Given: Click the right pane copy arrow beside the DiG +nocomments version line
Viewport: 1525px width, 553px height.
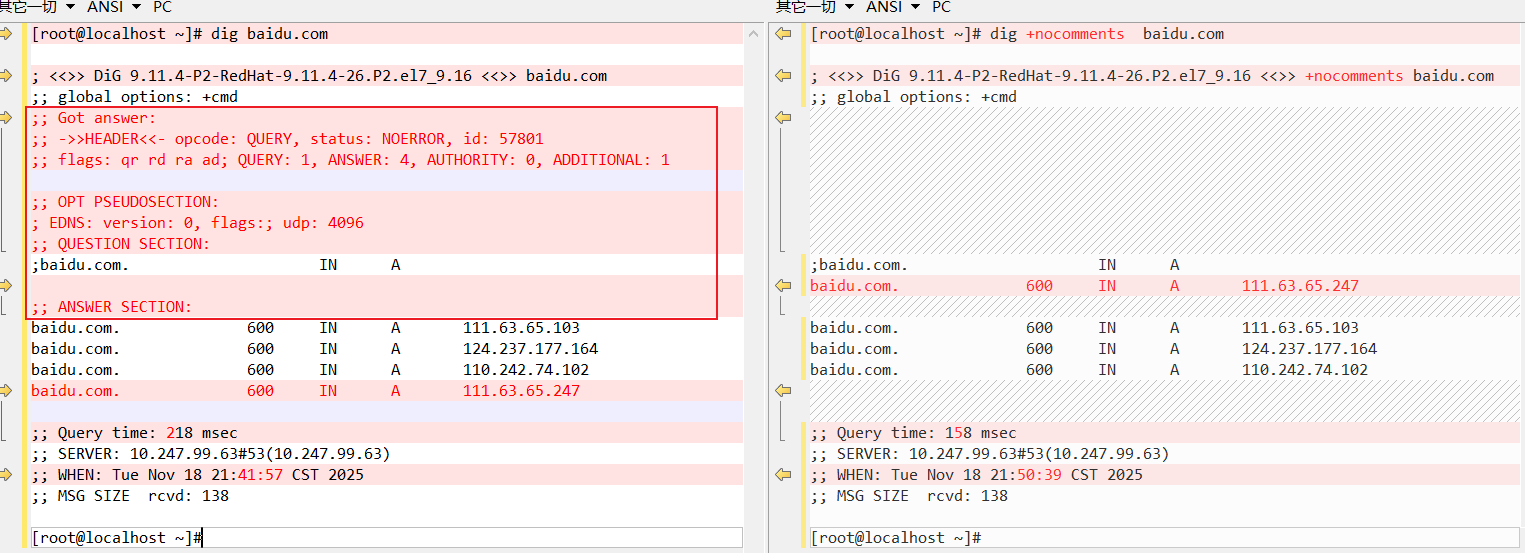Looking at the screenshot, I should (x=785, y=76).
